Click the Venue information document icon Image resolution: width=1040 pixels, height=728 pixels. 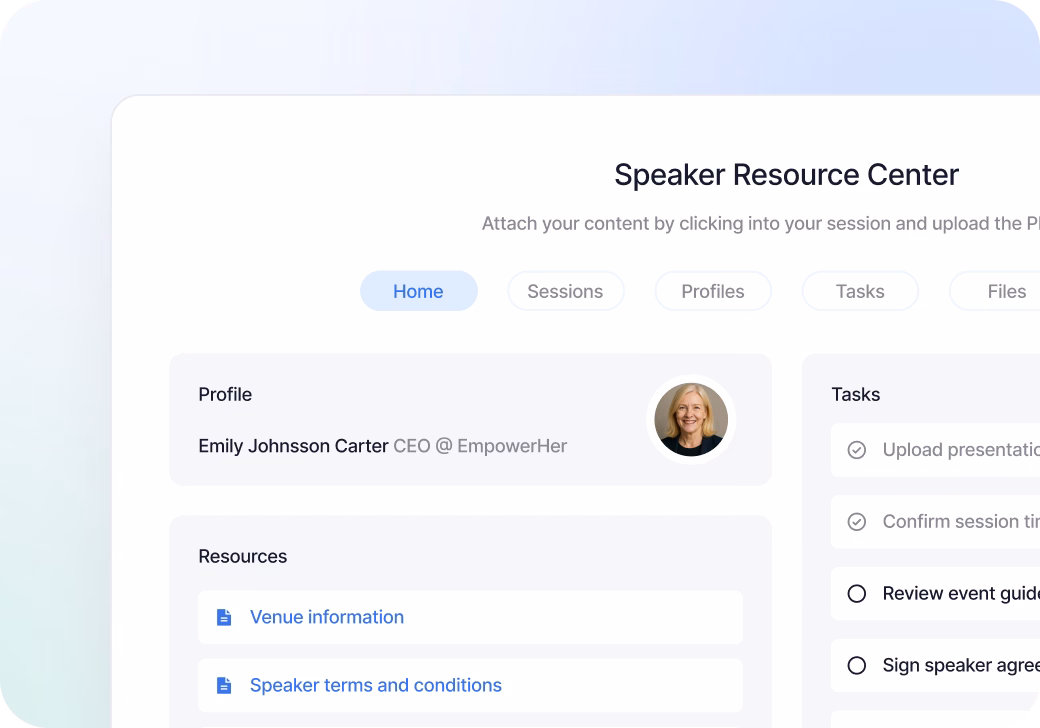[224, 617]
